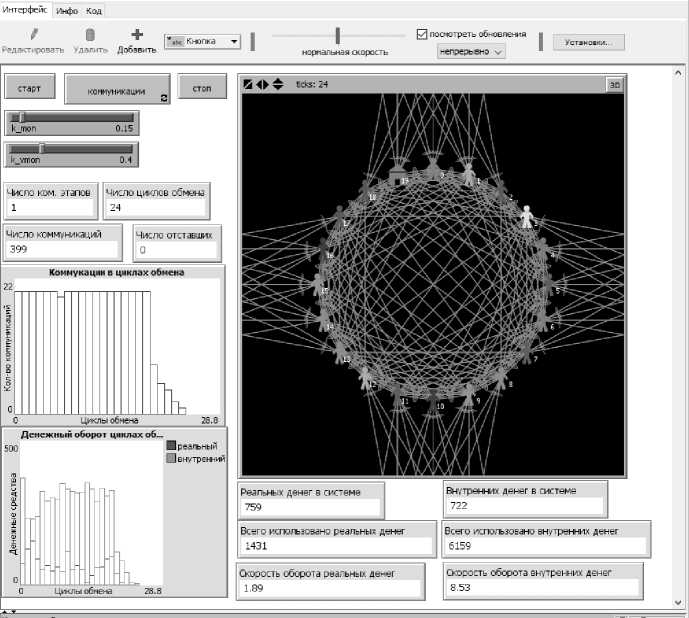Select white person agent number 3

click(526, 217)
